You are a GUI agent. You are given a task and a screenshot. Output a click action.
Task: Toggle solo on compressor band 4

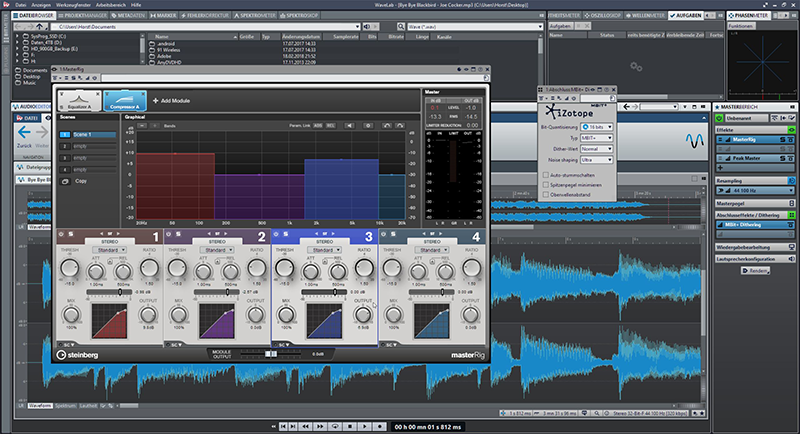(393, 234)
